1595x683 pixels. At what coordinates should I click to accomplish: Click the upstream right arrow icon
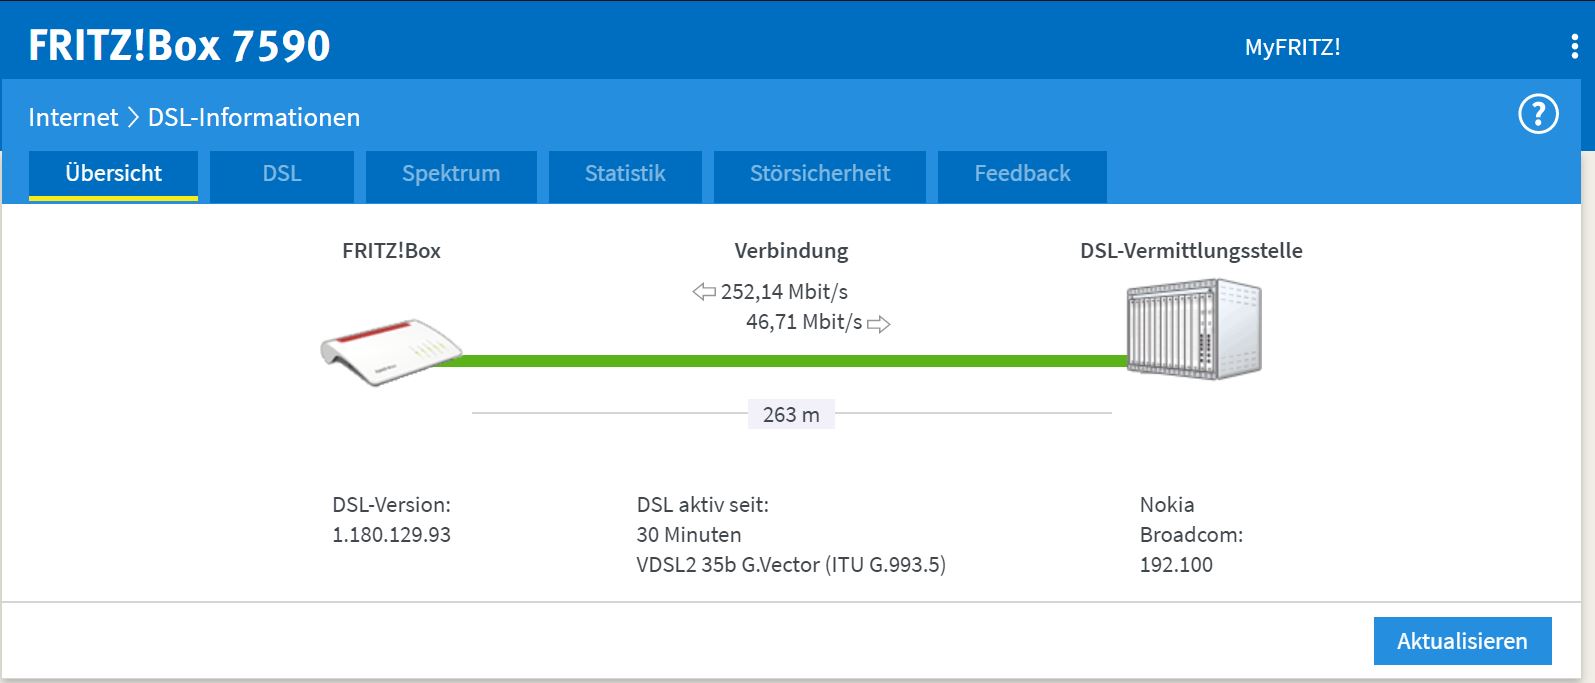coord(878,324)
